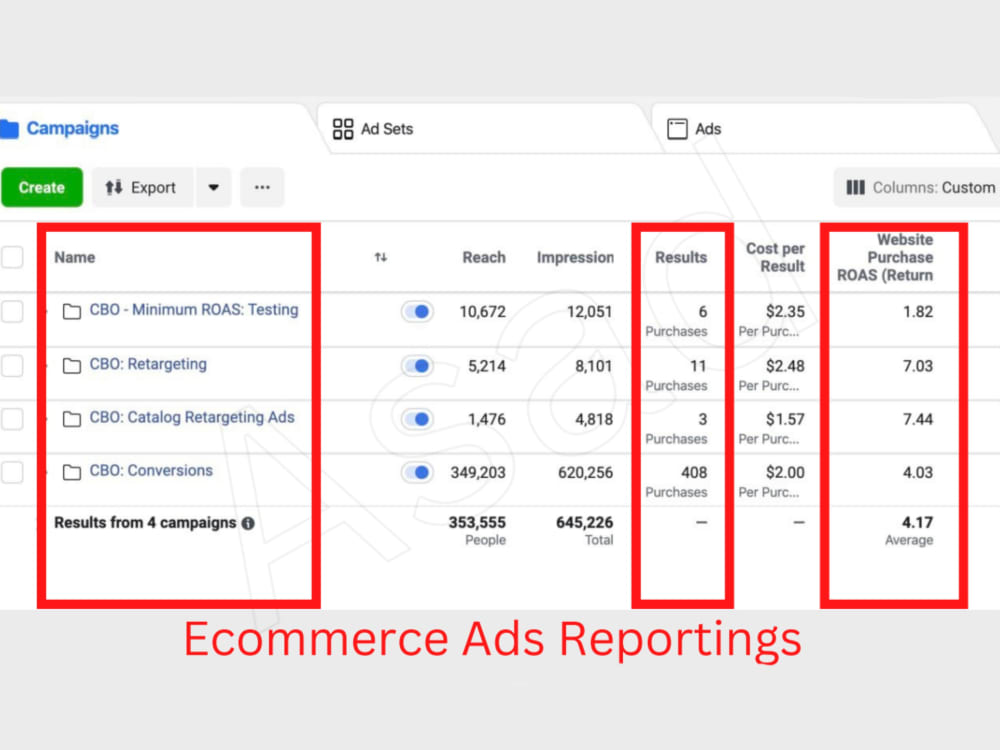Tick checkbox for CBO: Retargeting row
This screenshot has width=1000, height=750.
(11, 366)
